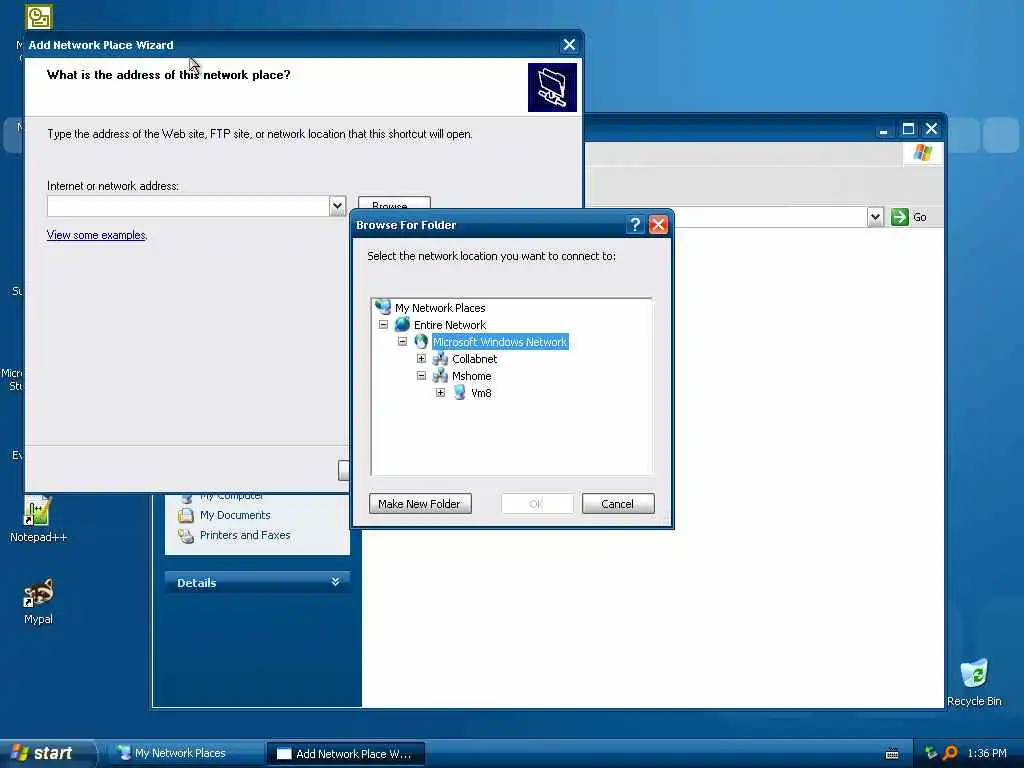Cancel the Browse For Folder dialog
Viewport: 1024px width, 768px height.
pos(618,504)
